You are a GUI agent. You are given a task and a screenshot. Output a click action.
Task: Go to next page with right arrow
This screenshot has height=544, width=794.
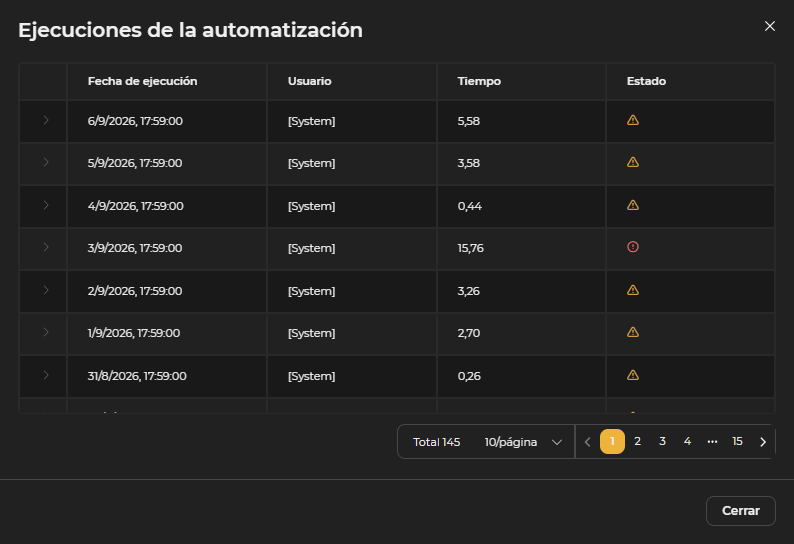(x=763, y=442)
